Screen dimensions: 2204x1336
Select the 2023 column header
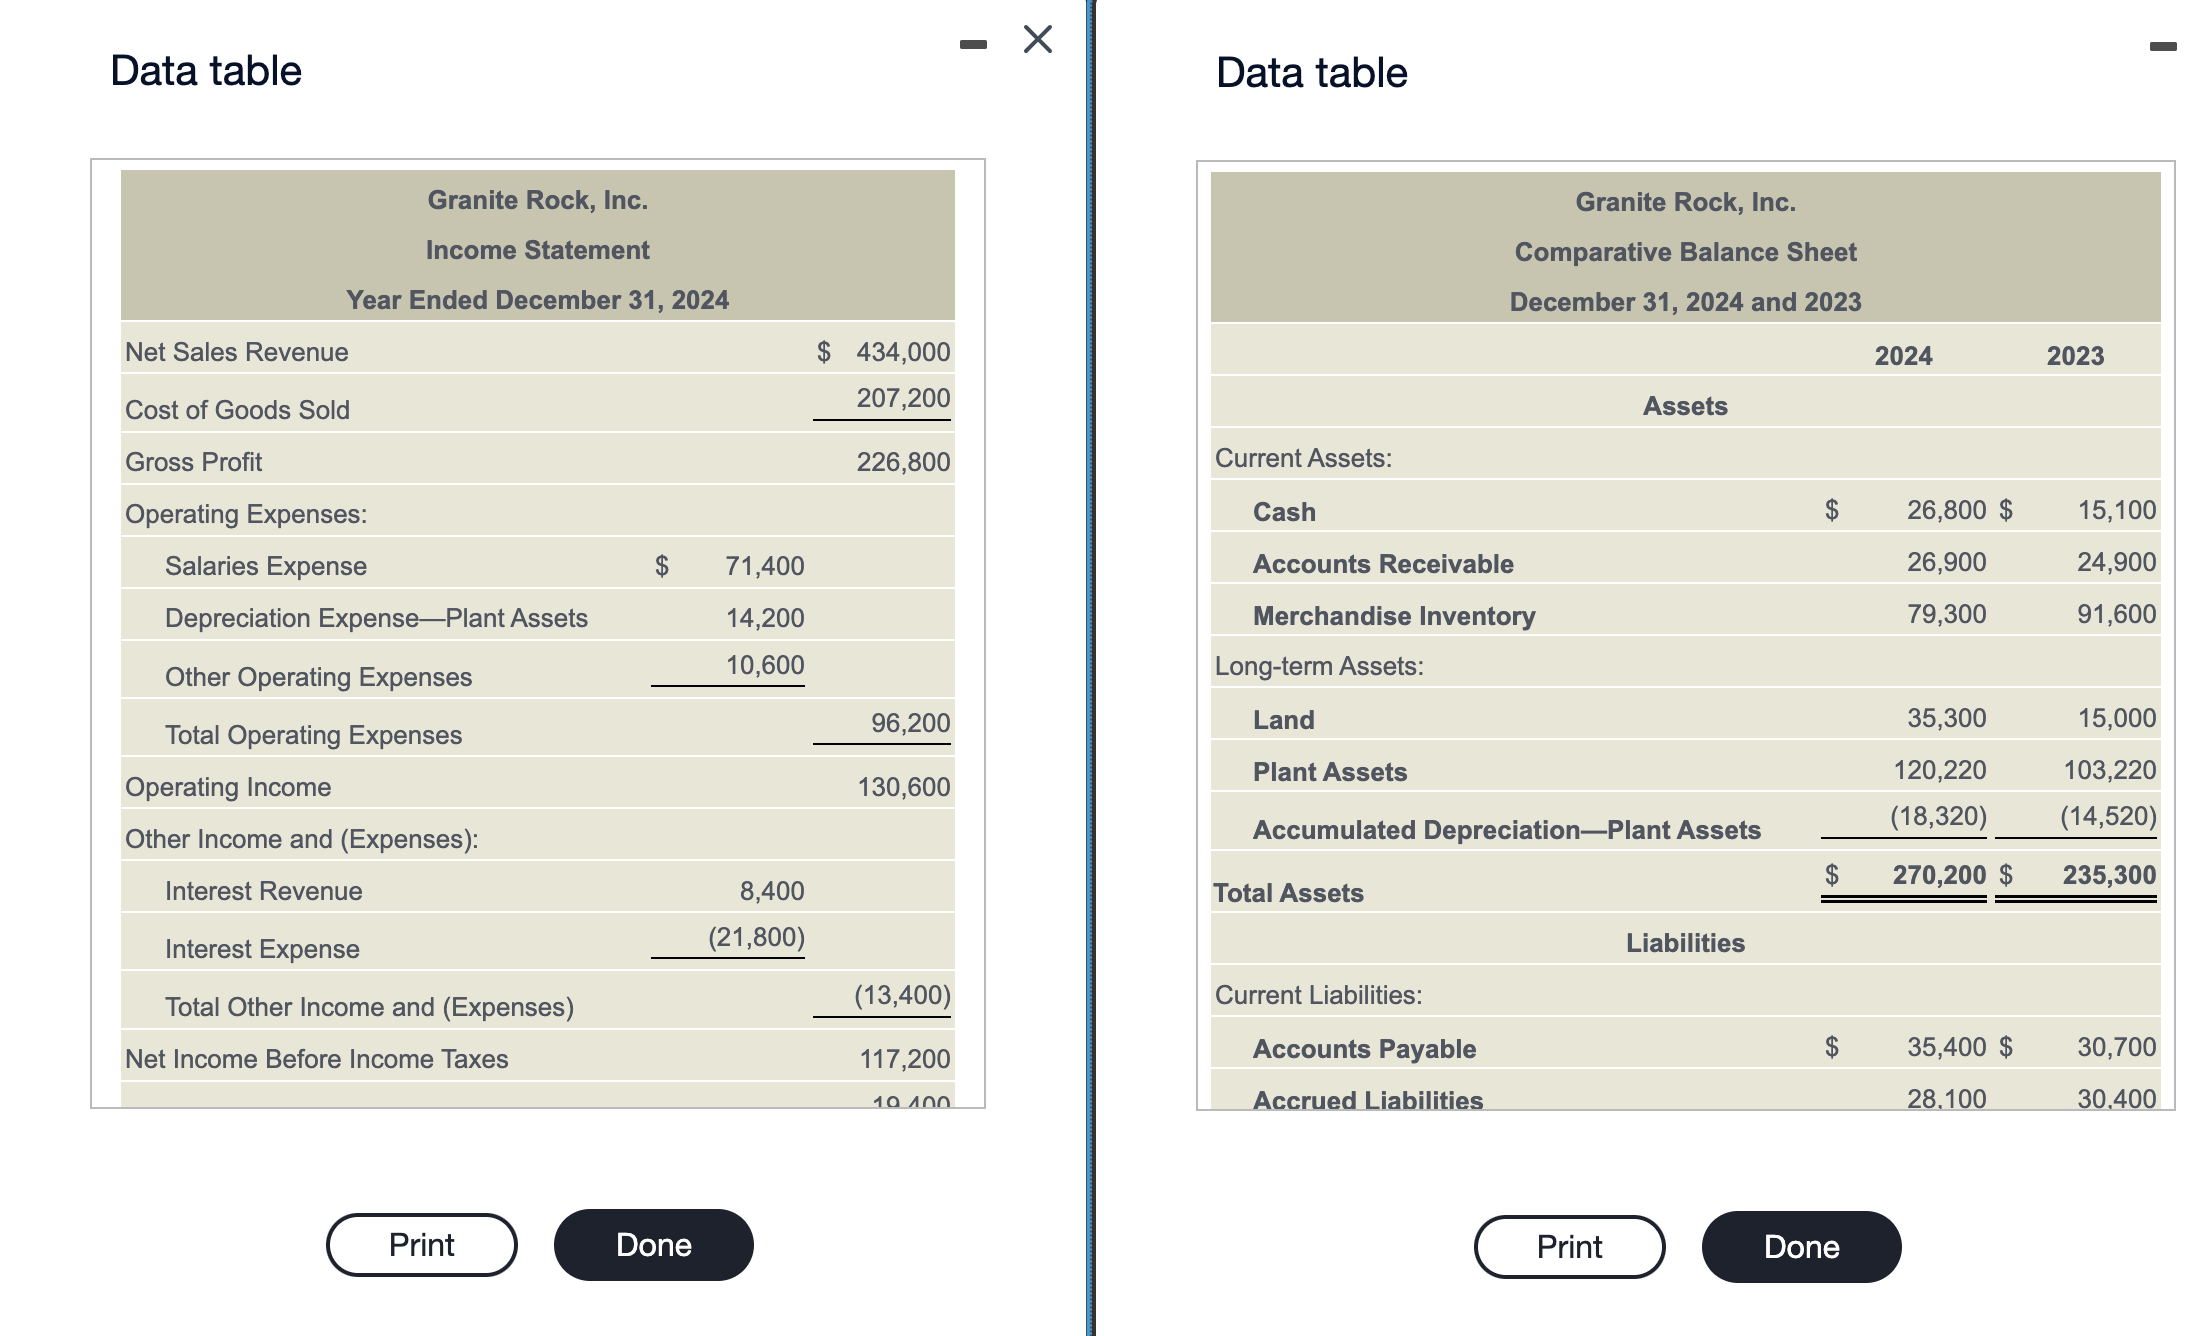point(2075,355)
